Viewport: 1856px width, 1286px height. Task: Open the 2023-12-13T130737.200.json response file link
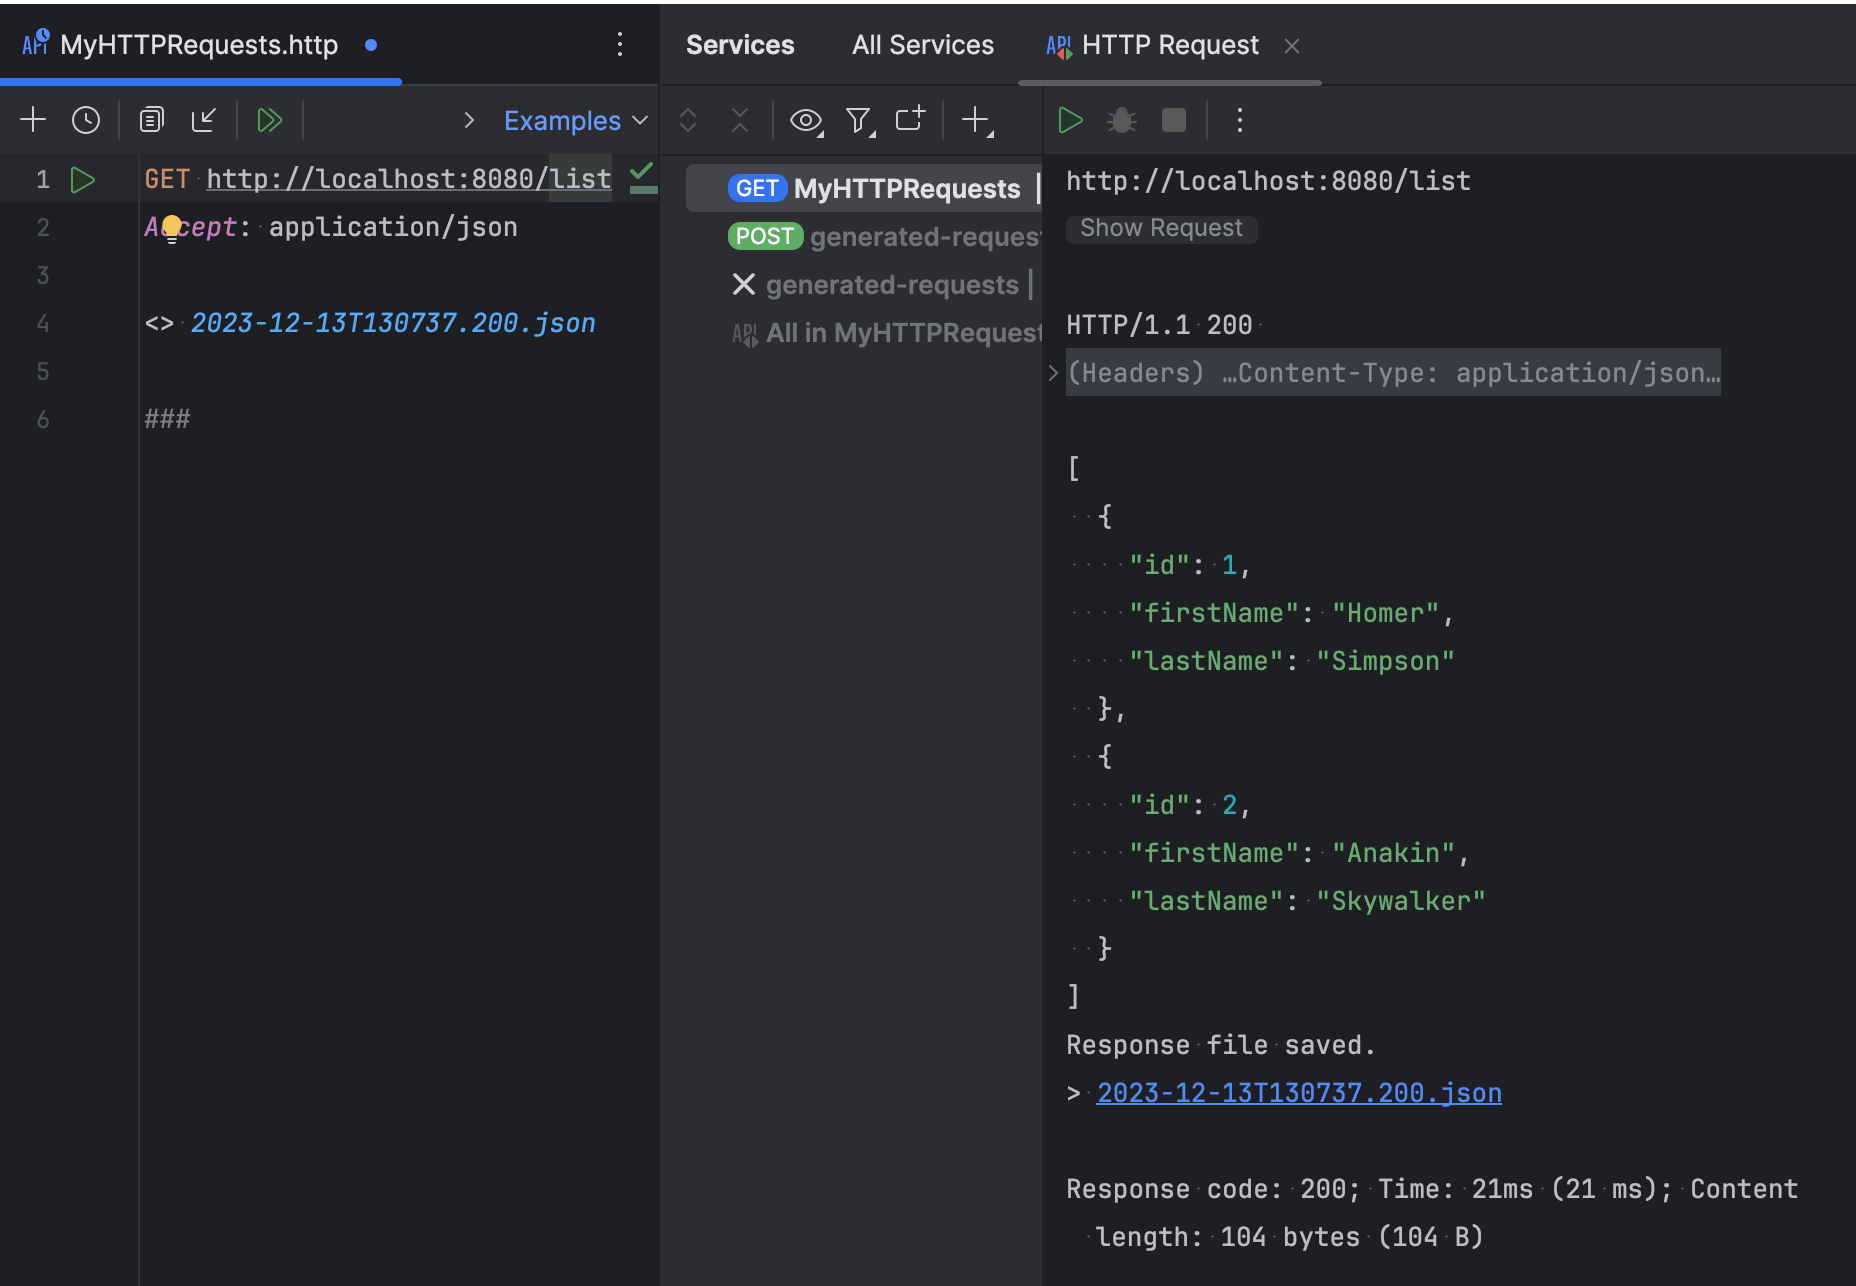pyautogui.click(x=1298, y=1092)
